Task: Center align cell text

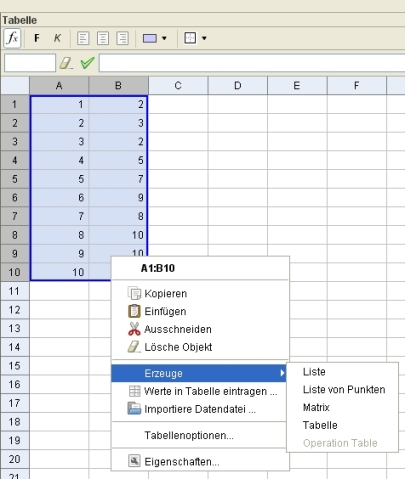Action: [103, 38]
